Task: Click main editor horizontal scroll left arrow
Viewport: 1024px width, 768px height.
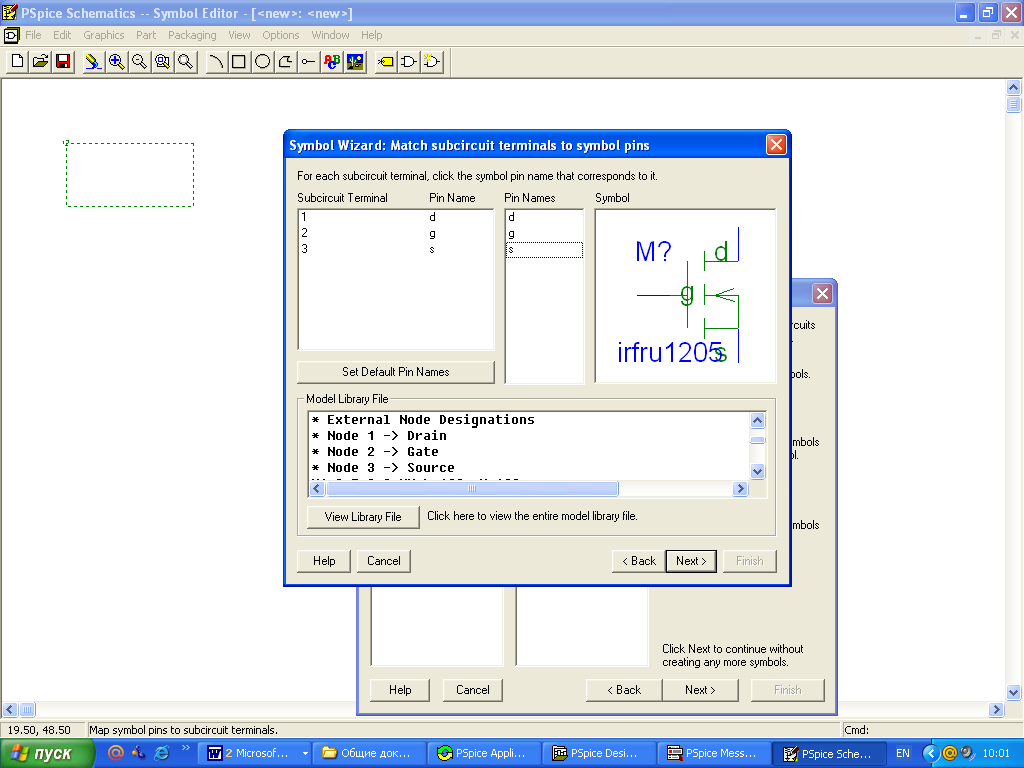Action: 10,709
